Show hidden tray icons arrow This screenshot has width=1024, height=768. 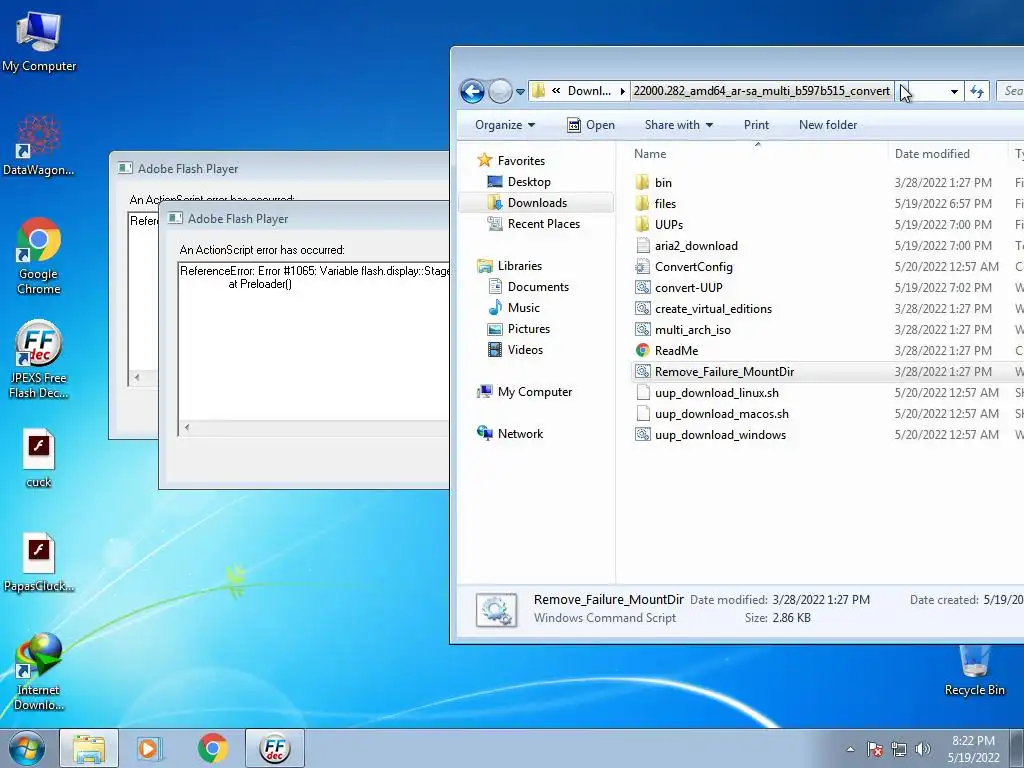(x=850, y=749)
